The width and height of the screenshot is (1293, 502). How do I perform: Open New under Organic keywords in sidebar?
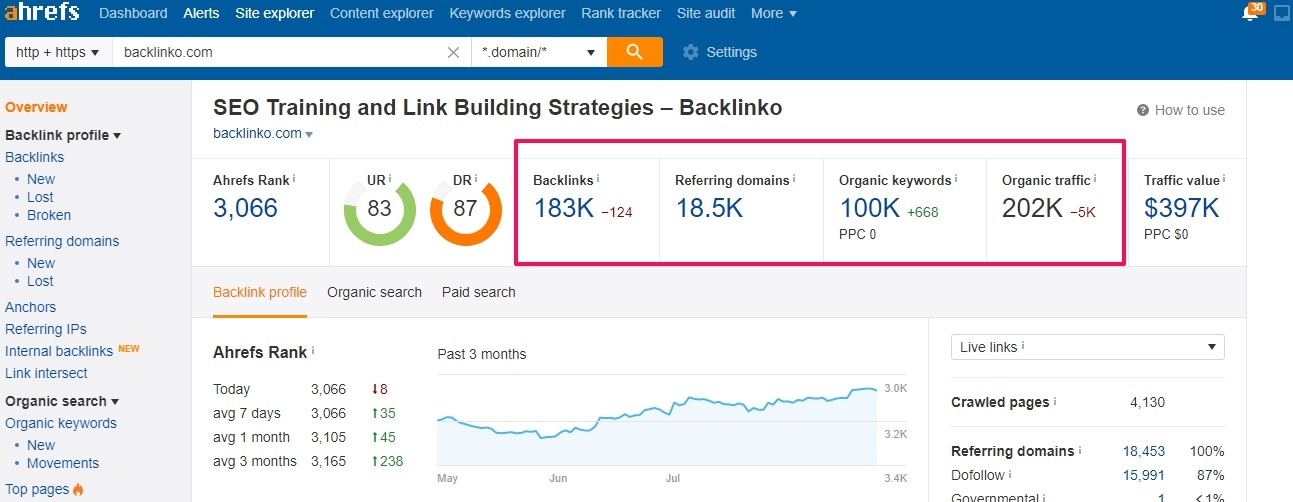click(x=41, y=445)
